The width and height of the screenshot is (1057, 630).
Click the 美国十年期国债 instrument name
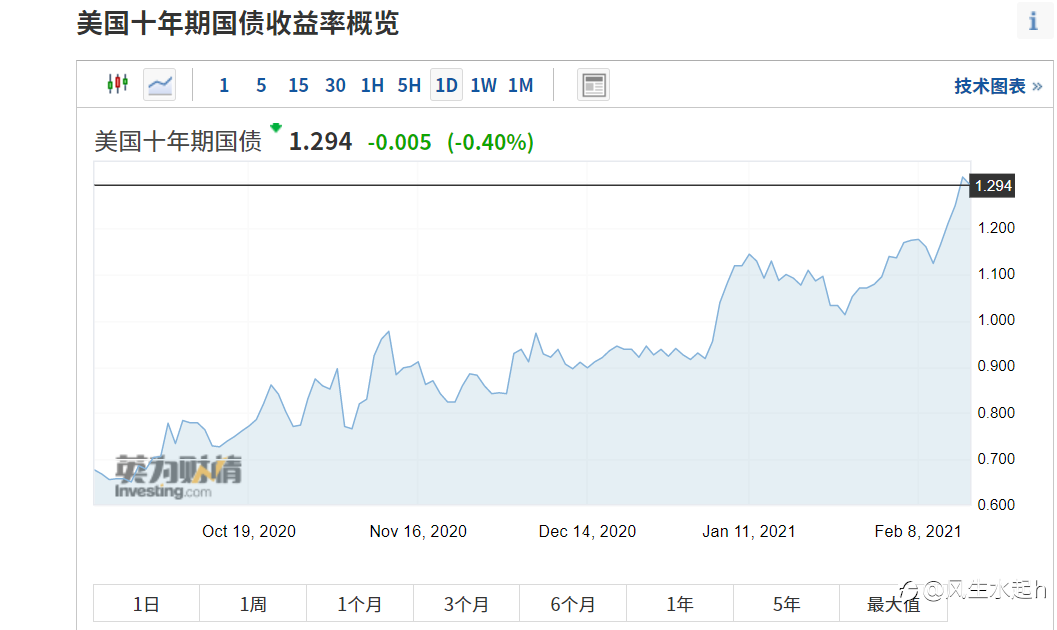click(178, 141)
